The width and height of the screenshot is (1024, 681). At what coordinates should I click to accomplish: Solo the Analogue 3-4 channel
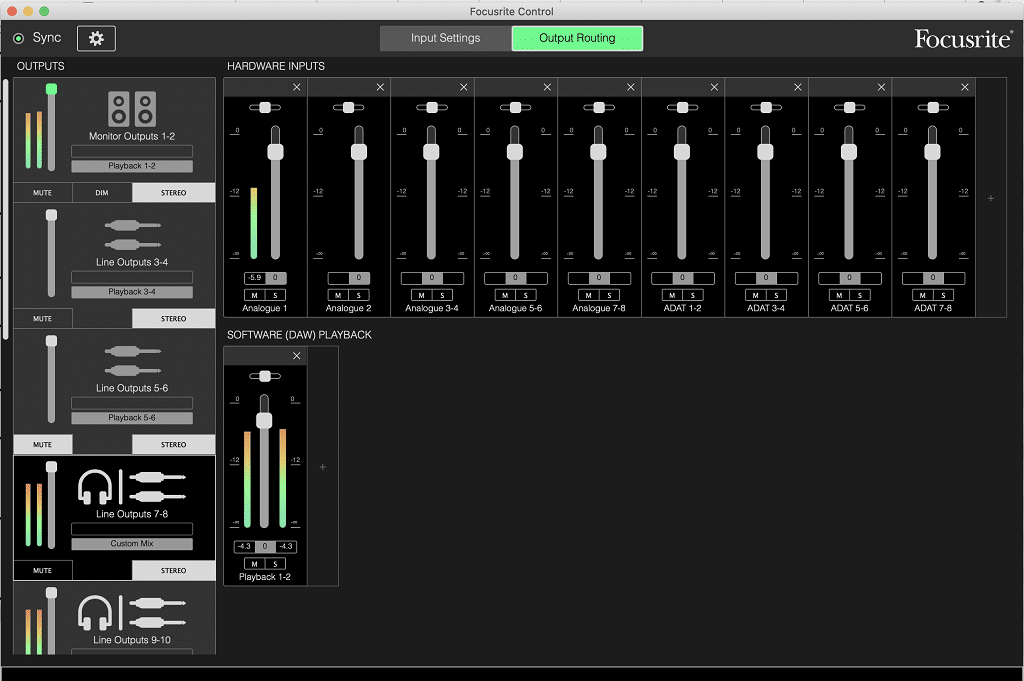443,295
